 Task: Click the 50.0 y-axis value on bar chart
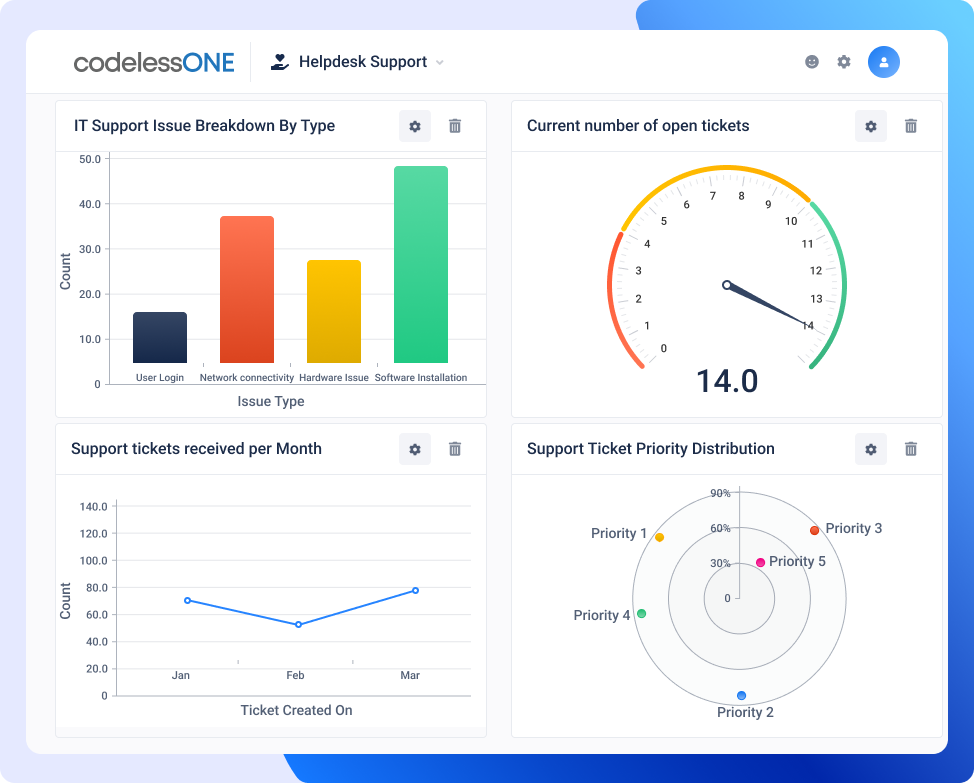90,159
